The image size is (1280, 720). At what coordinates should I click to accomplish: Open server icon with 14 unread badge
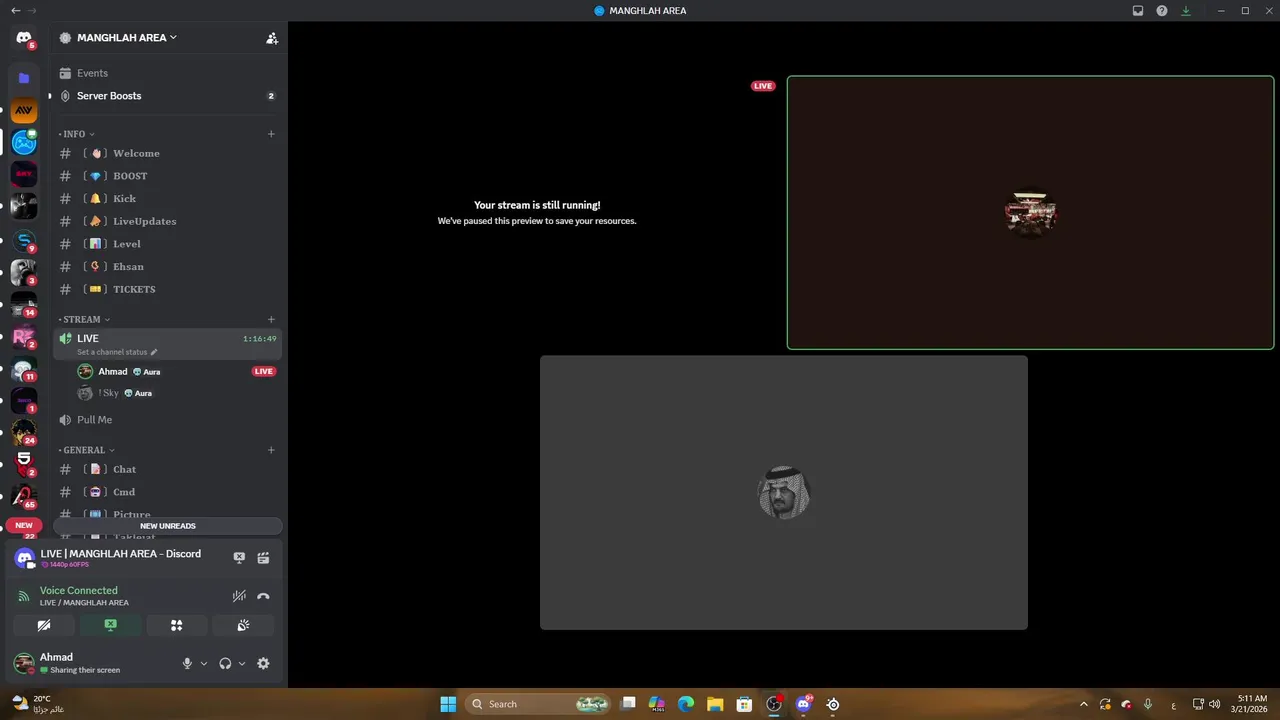[24, 304]
